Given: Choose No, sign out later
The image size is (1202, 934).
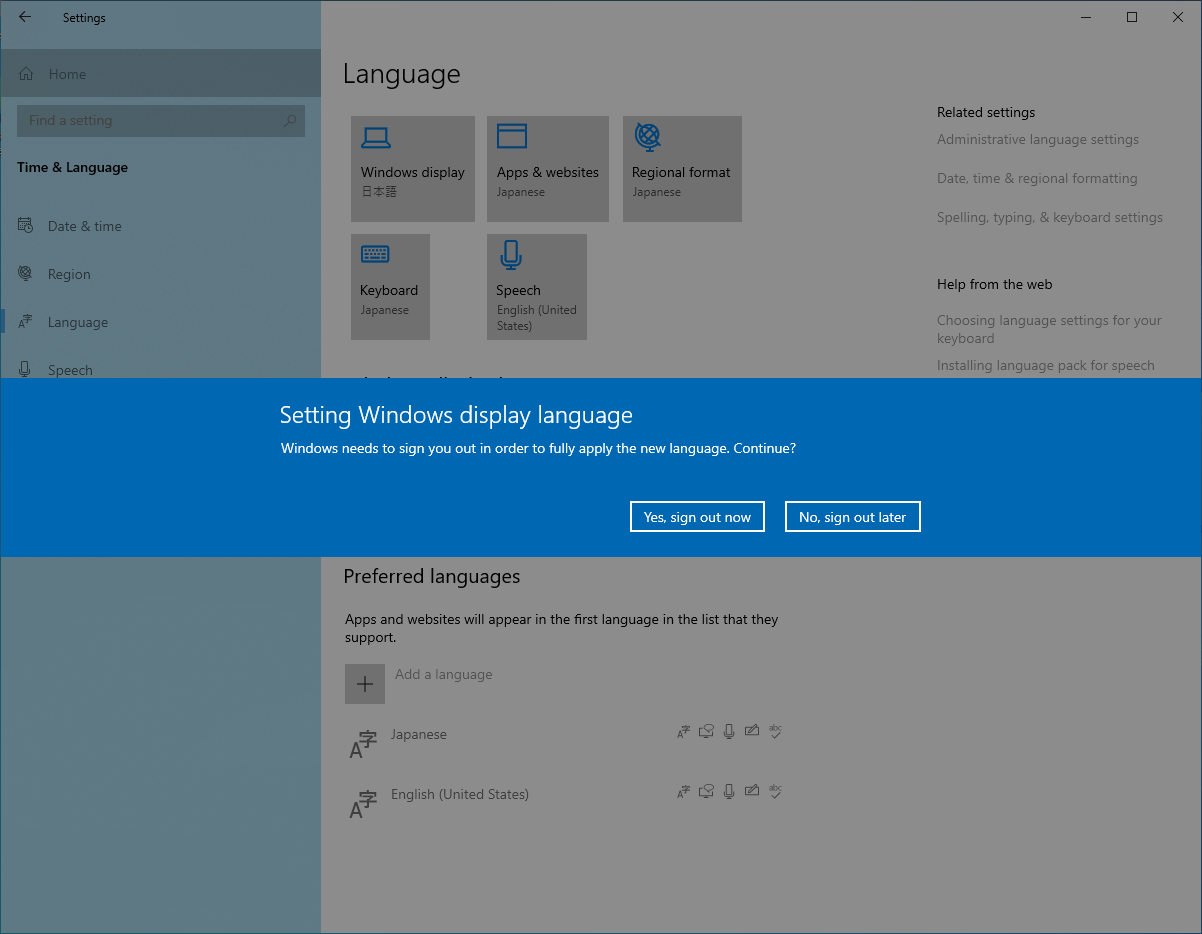Looking at the screenshot, I should click(852, 517).
